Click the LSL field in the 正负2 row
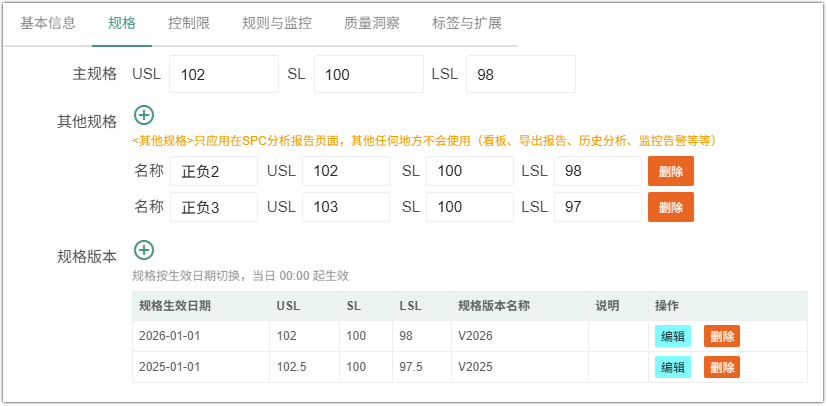Screen dimensions: 827x406 598,171
